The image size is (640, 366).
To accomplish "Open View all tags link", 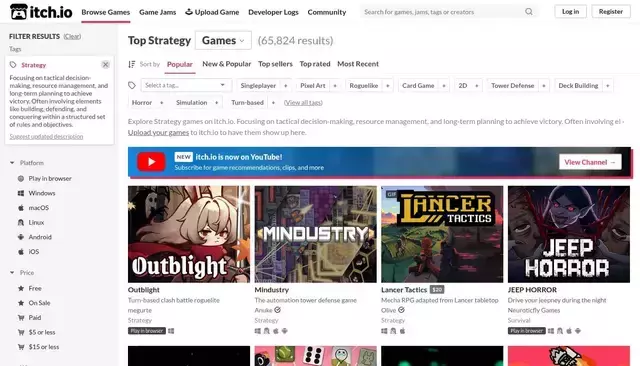I will coord(303,103).
